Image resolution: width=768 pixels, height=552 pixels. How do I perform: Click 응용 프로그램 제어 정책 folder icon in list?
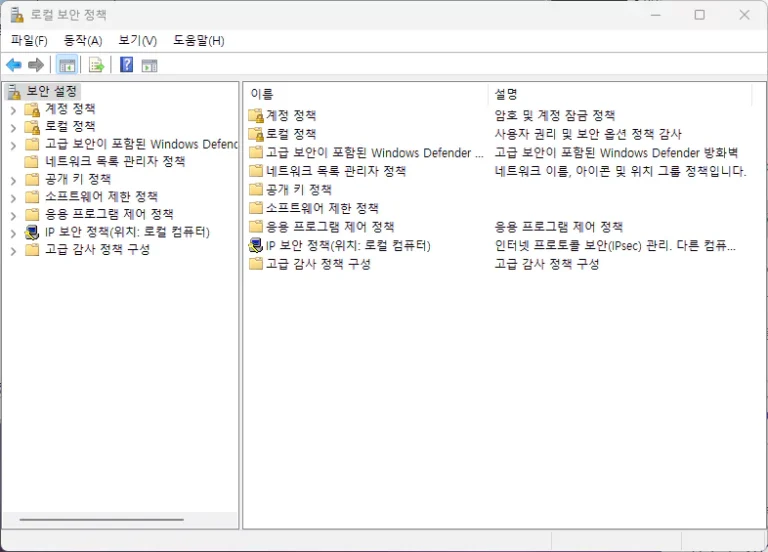point(256,227)
